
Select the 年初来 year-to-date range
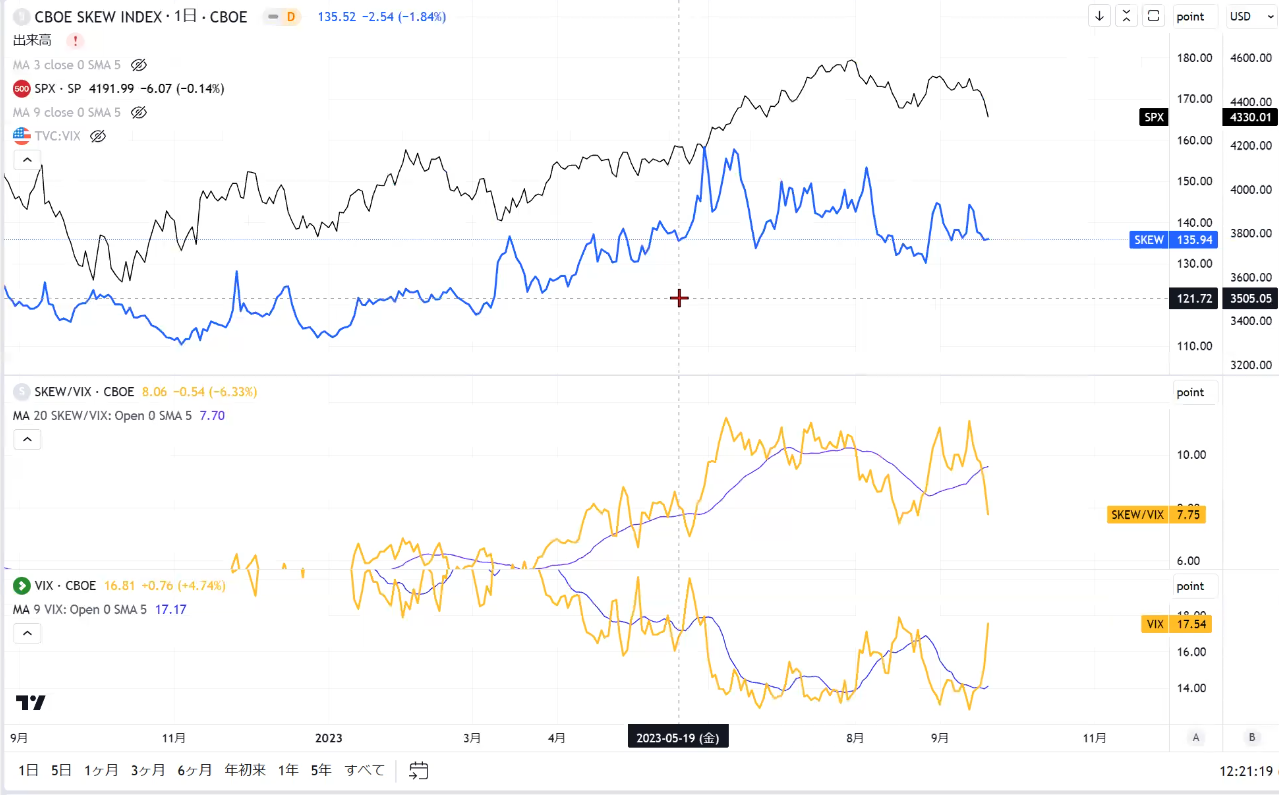245,770
